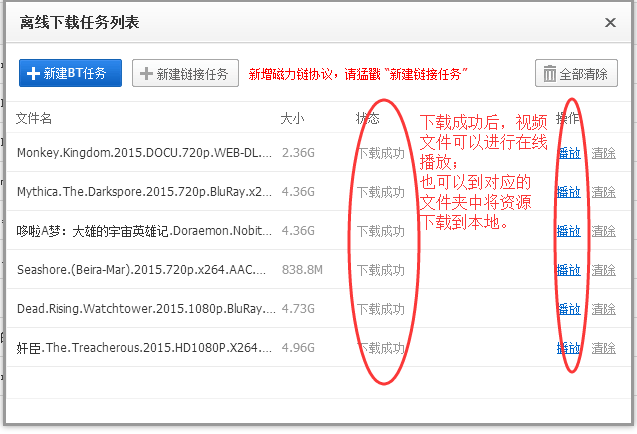Screen dimensions: 637x434
Task: Play the Monkey.Kingdom.2015 video via 播放
Action: coord(569,153)
